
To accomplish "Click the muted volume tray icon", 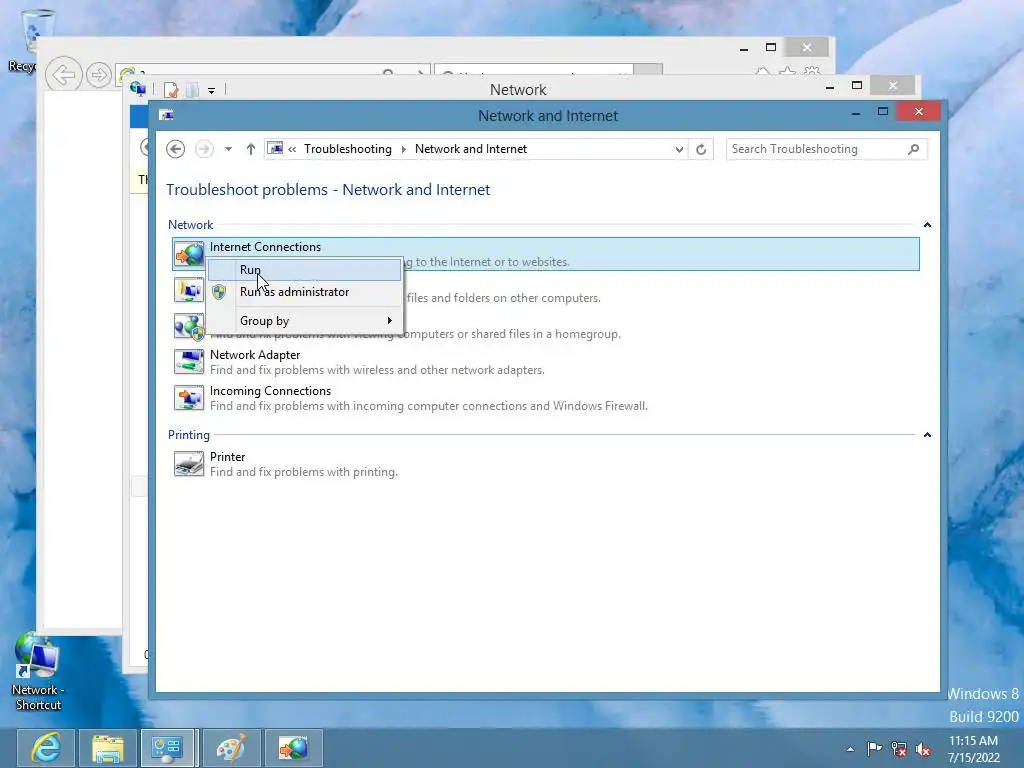I will pos(923,749).
